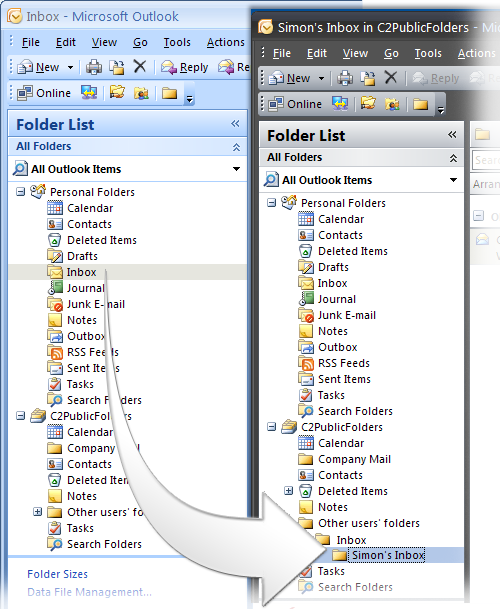Viewport: 500px width, 609px height.
Task: Select RSS Feeds in Simon's Inbox window
Action: click(x=334, y=363)
